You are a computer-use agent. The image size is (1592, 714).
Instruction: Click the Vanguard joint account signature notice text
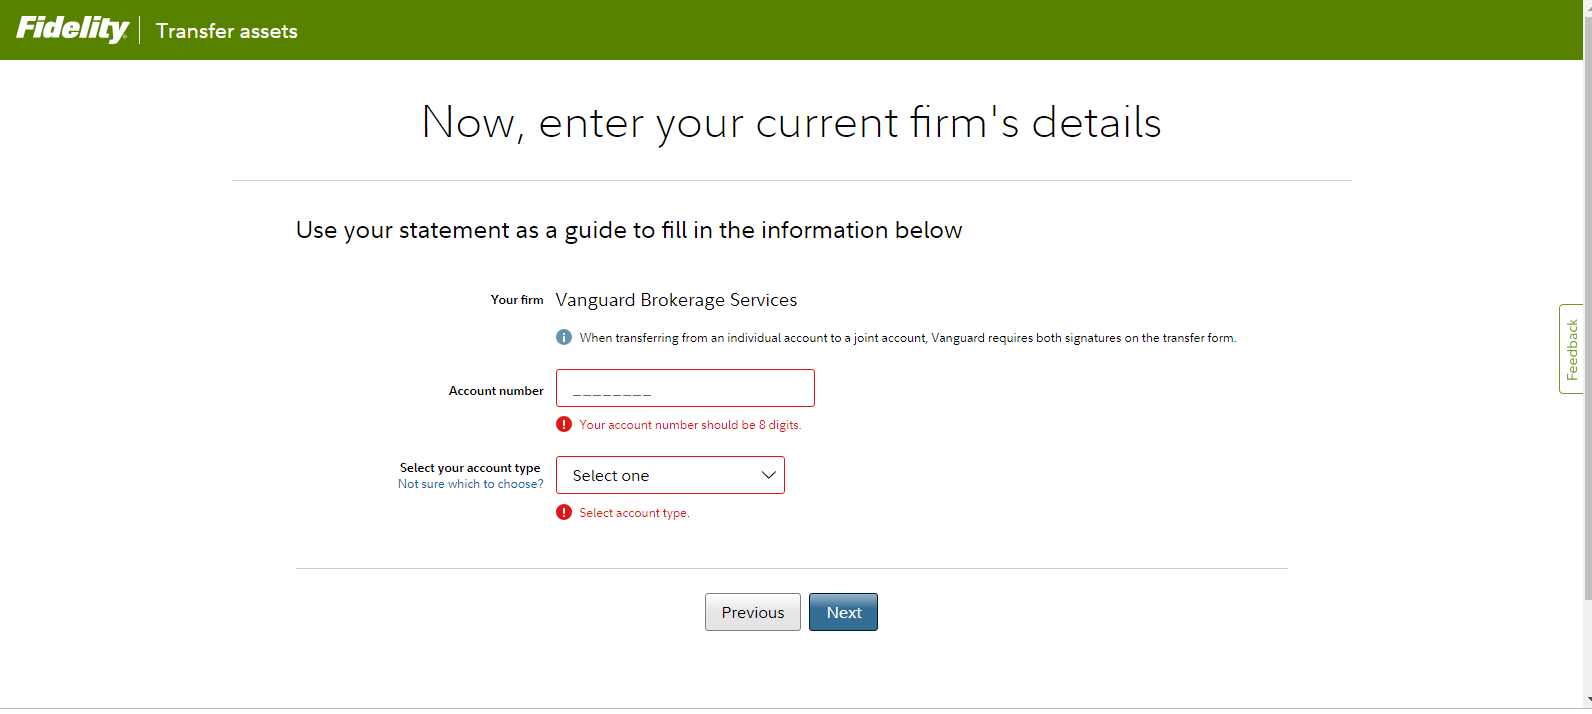(x=907, y=338)
